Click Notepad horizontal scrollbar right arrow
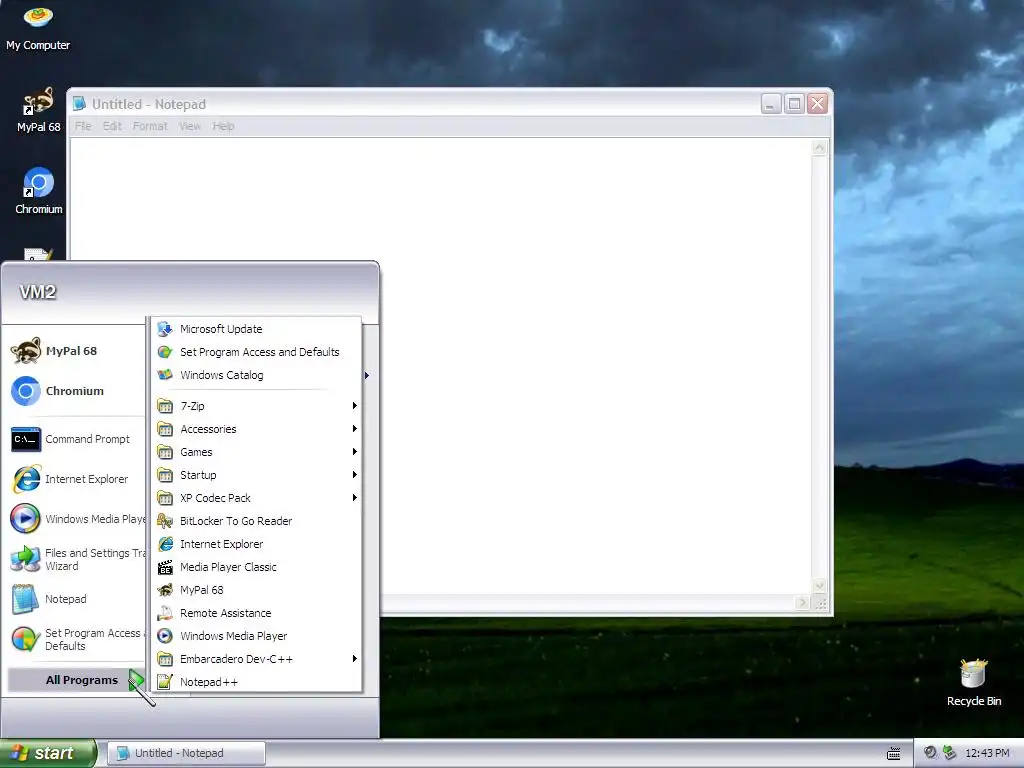 click(803, 603)
